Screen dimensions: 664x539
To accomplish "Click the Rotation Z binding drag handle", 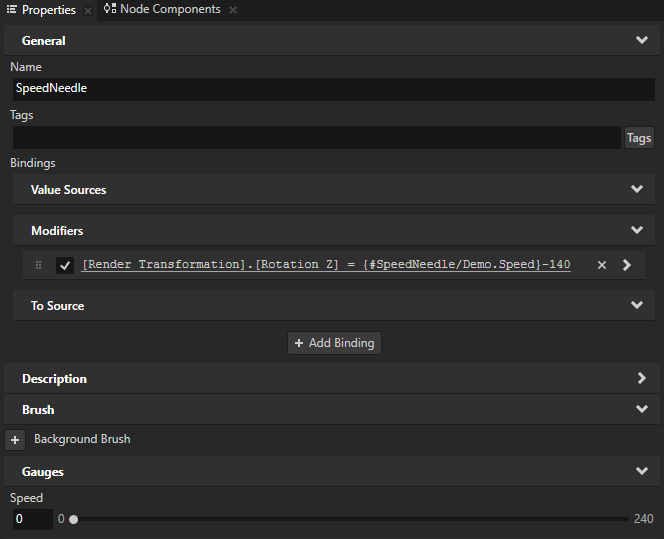I will (39, 265).
